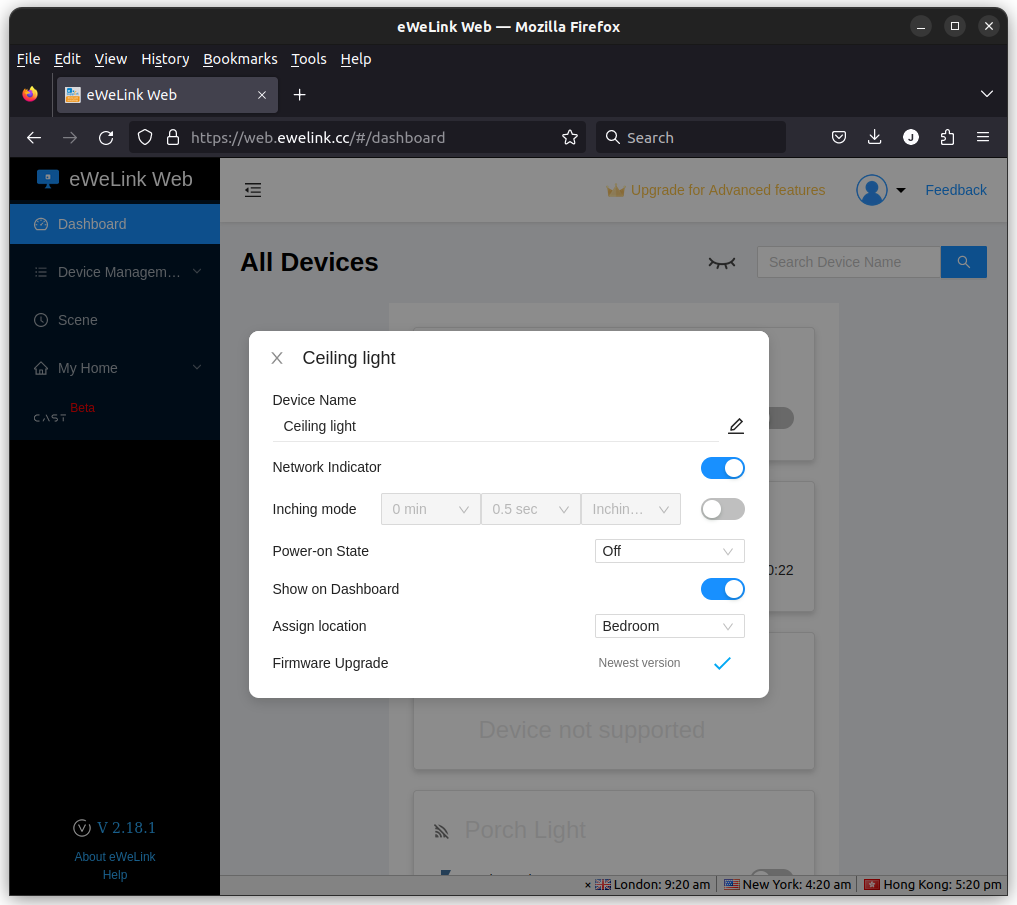Open Scene in the sidebar
This screenshot has height=905, width=1017.
pyautogui.click(x=115, y=320)
